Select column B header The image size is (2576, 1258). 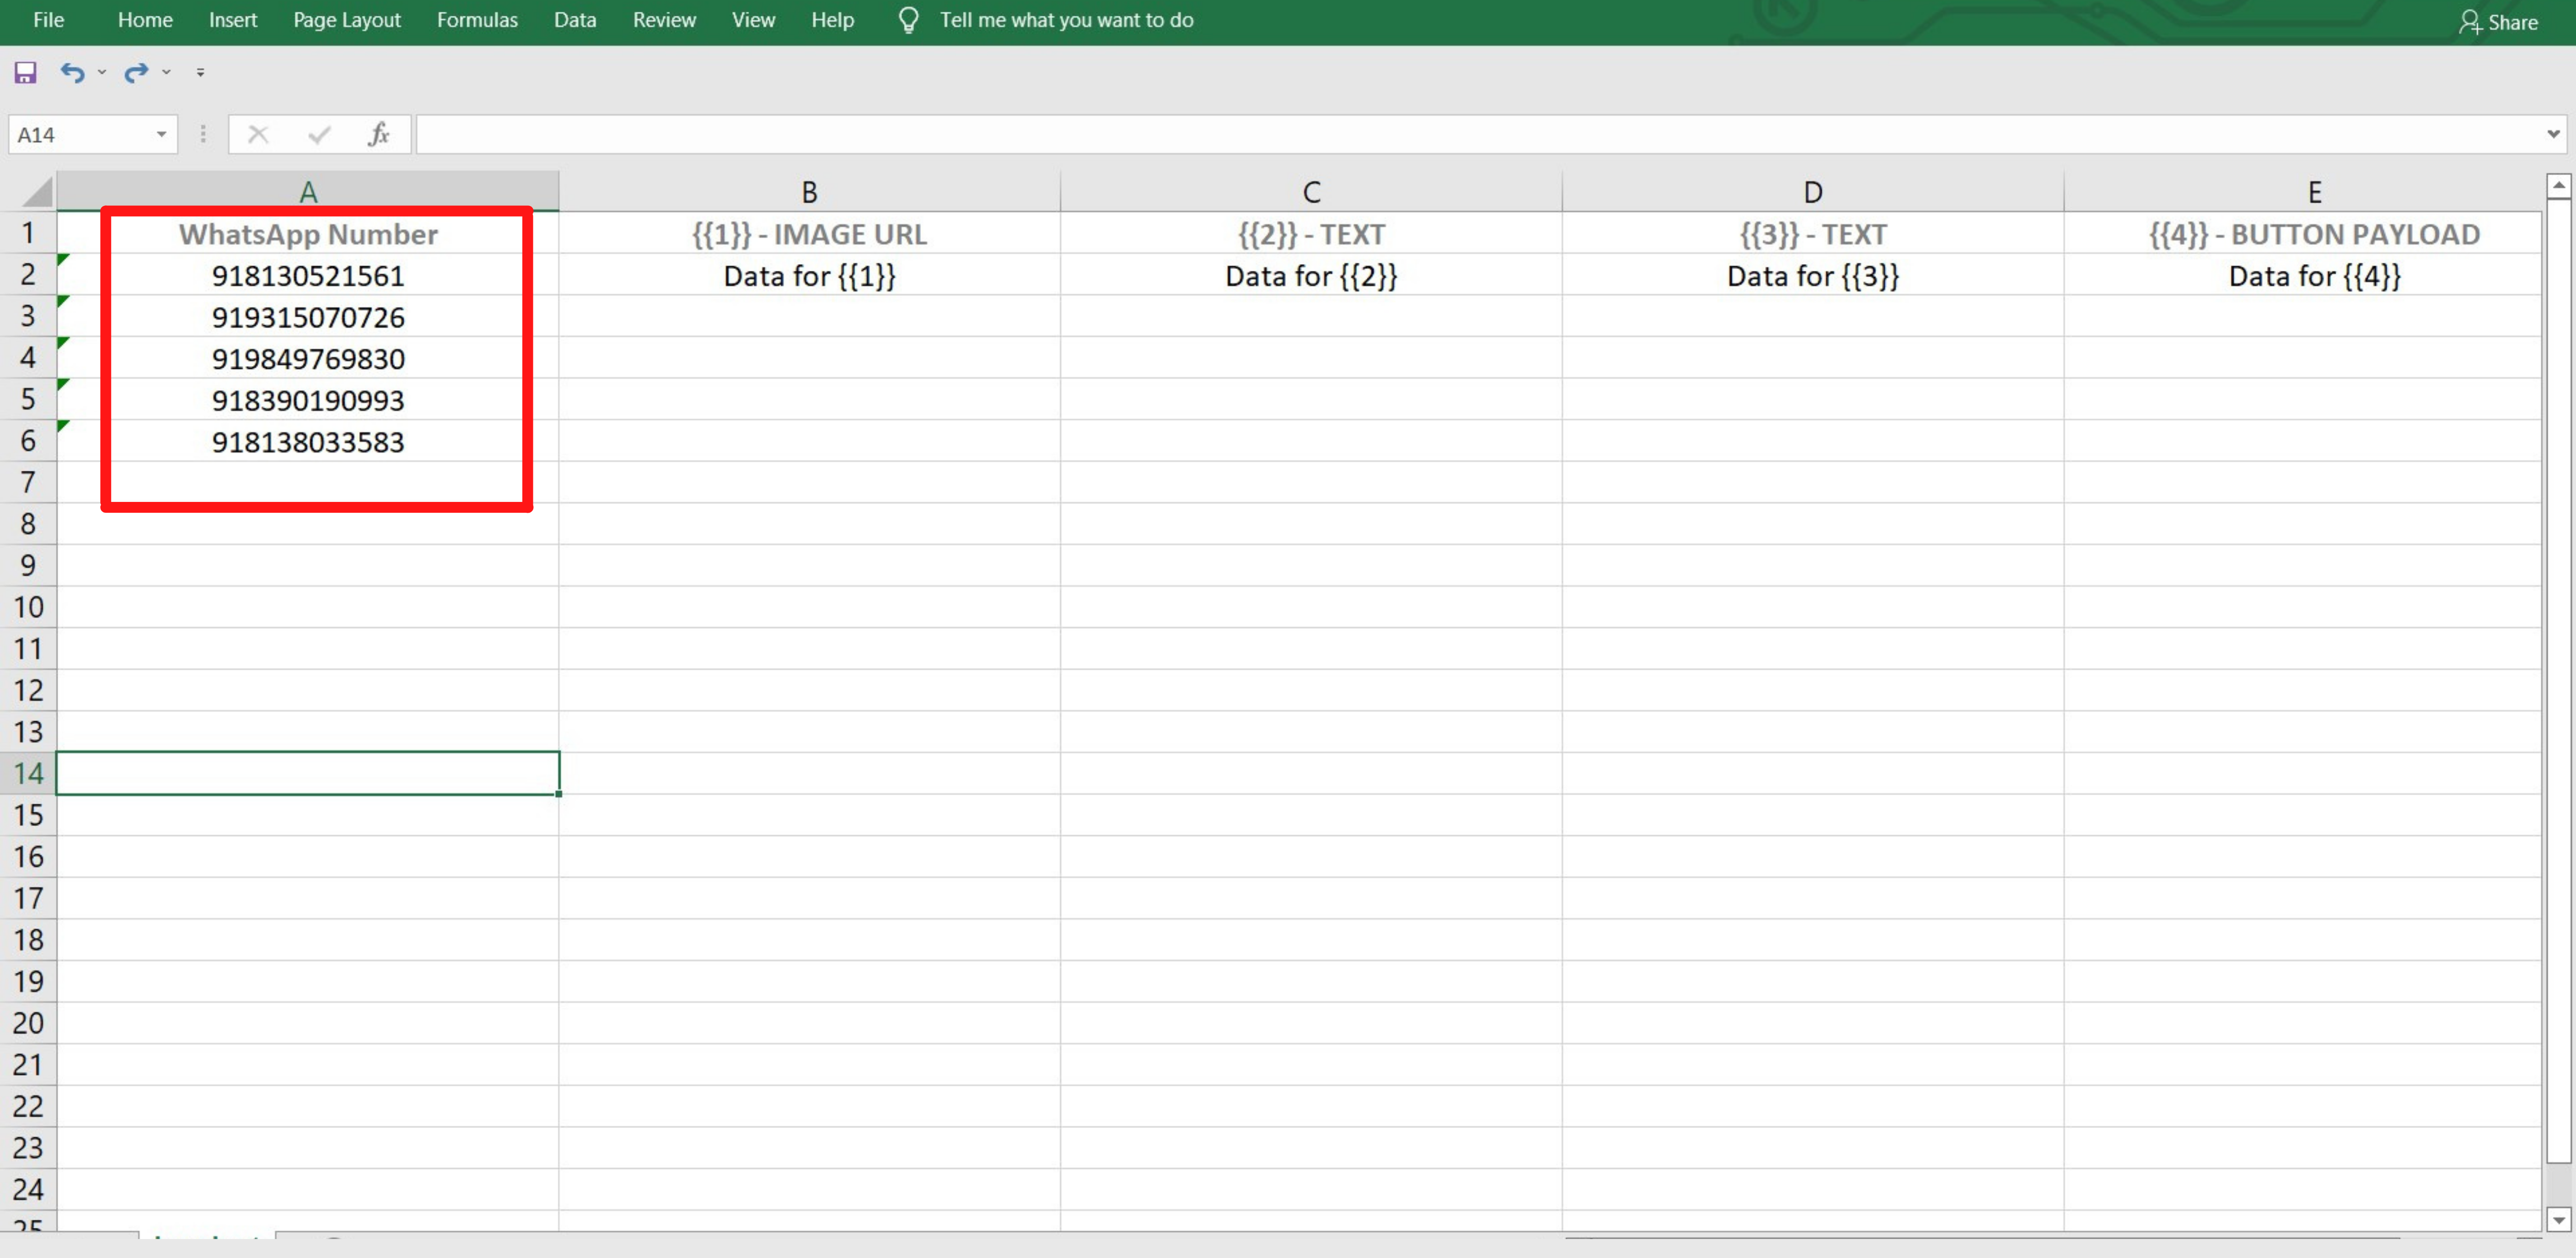tap(810, 191)
